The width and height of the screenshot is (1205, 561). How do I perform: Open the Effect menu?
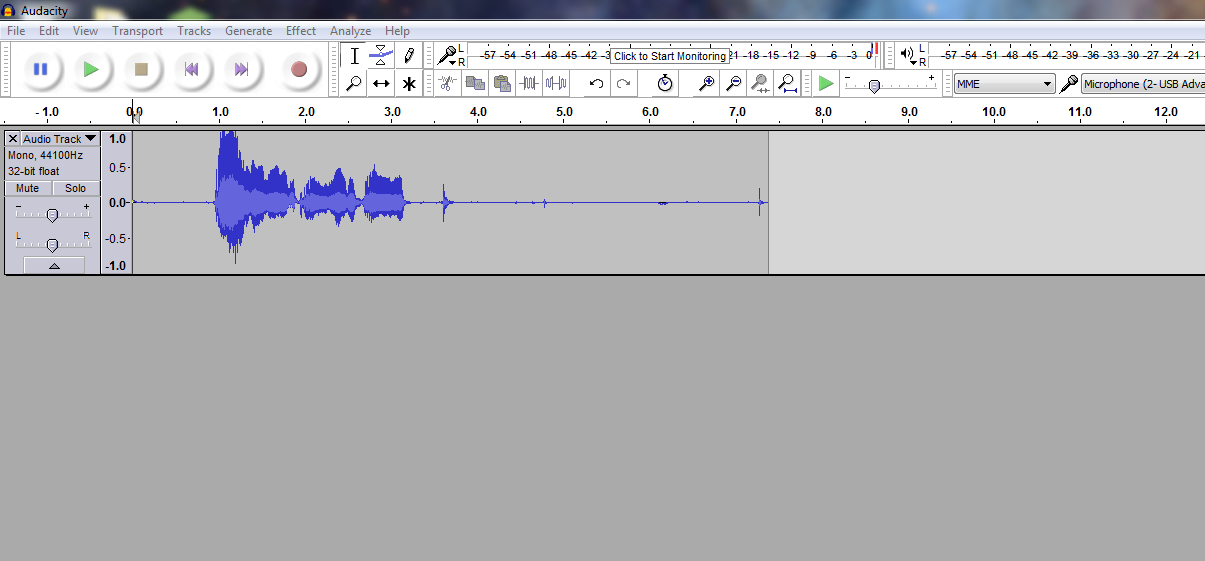tap(301, 31)
